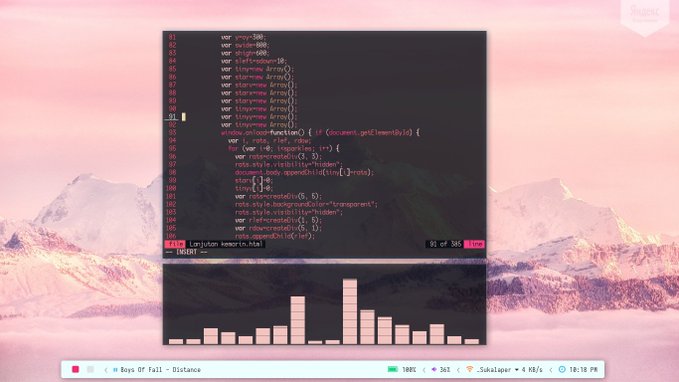Click the code 'rats.appendChild(rlef);'
The height and width of the screenshot is (382, 679).
(x=275, y=236)
